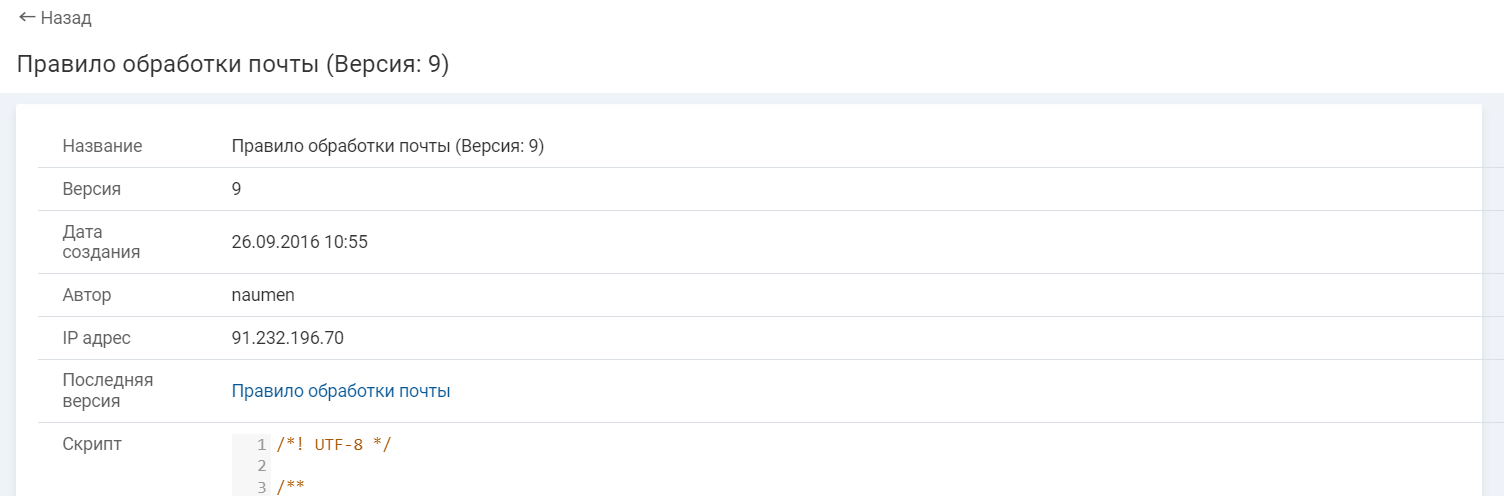1504x496 pixels.
Task: Click the "Дата создания" field label
Action: pos(101,242)
